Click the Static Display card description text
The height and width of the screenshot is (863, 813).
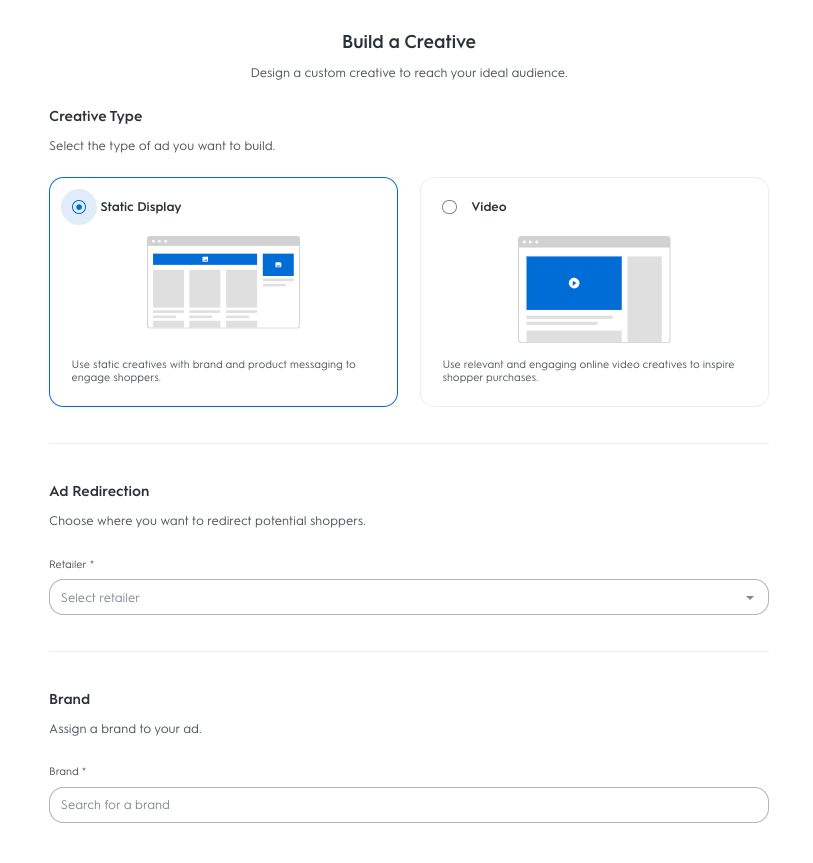click(213, 371)
